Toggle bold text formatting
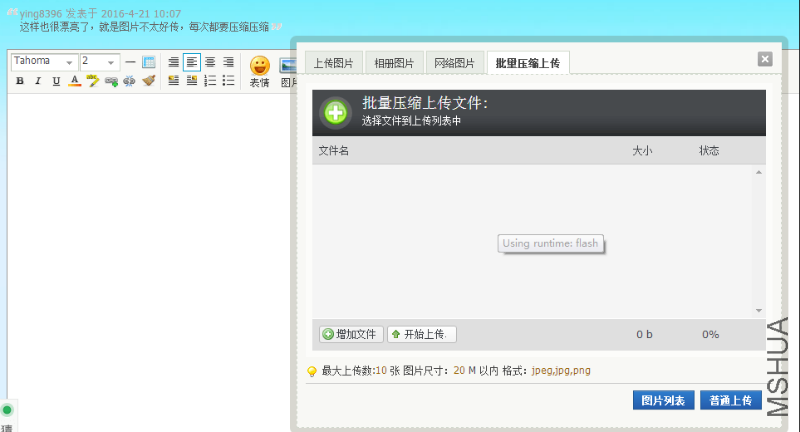The width and height of the screenshot is (800, 432). tap(20, 81)
